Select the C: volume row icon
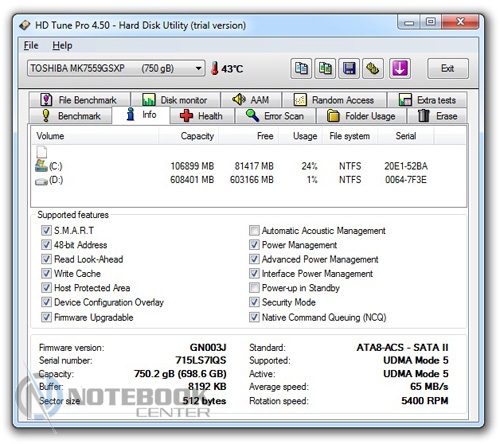This screenshot has height=444, width=500. 41,166
